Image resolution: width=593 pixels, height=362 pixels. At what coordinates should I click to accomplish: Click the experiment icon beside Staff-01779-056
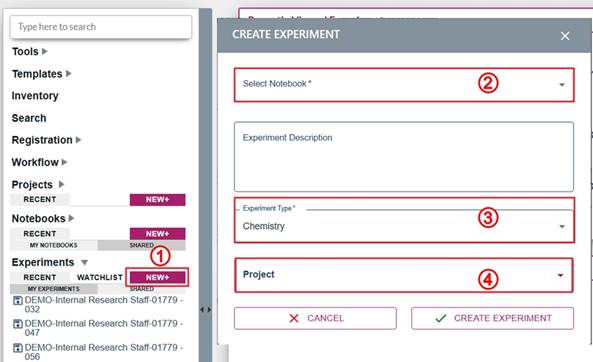18,348
